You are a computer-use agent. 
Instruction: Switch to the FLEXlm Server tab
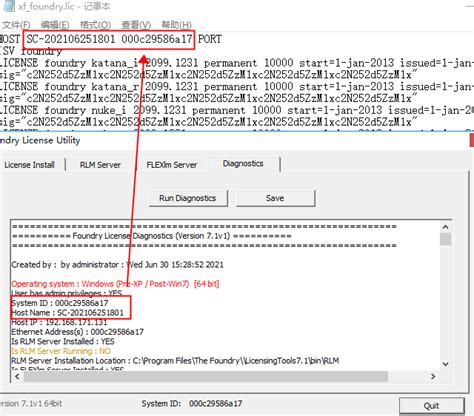click(x=172, y=165)
